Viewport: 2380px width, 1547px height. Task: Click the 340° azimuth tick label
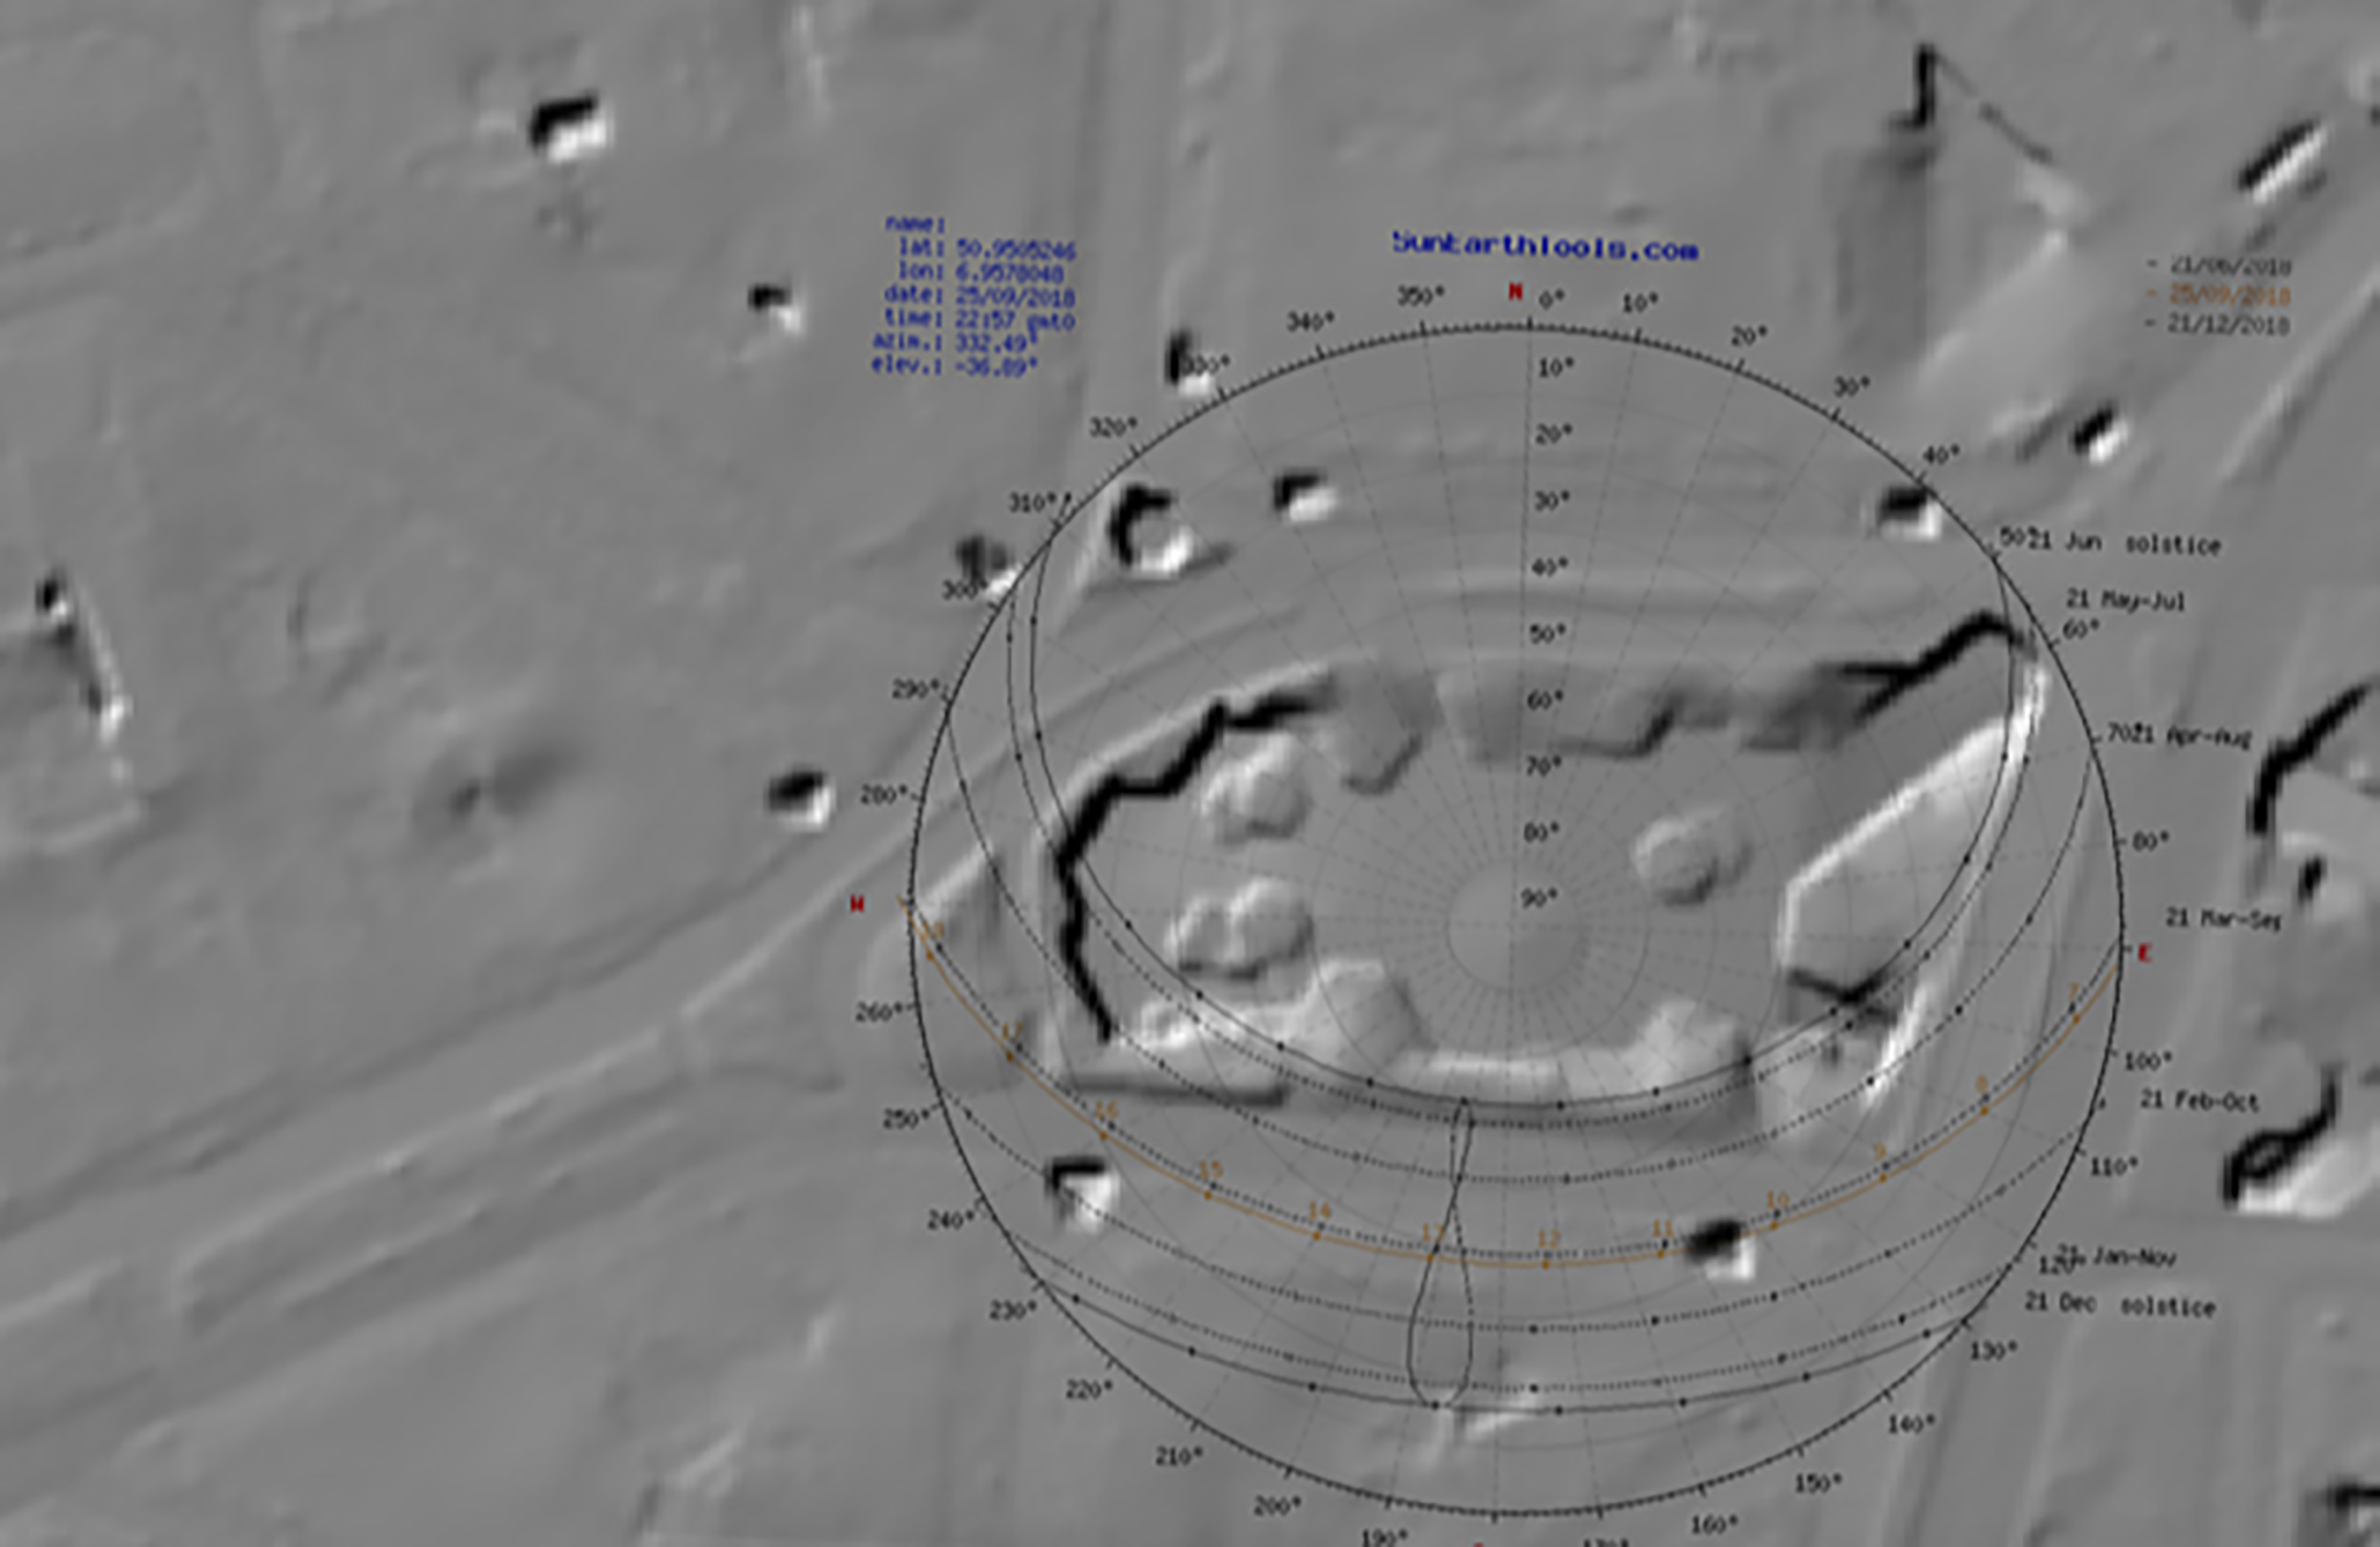tap(1310, 322)
